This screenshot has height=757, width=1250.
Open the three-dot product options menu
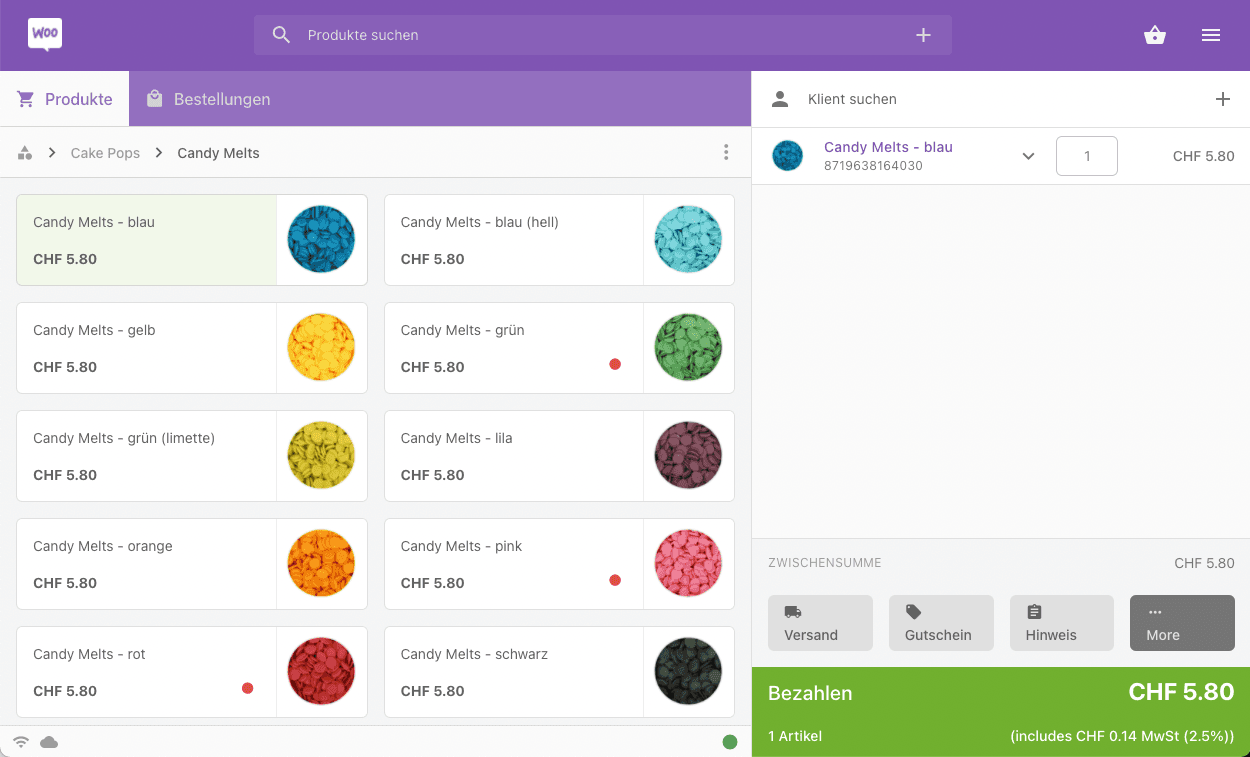[726, 153]
